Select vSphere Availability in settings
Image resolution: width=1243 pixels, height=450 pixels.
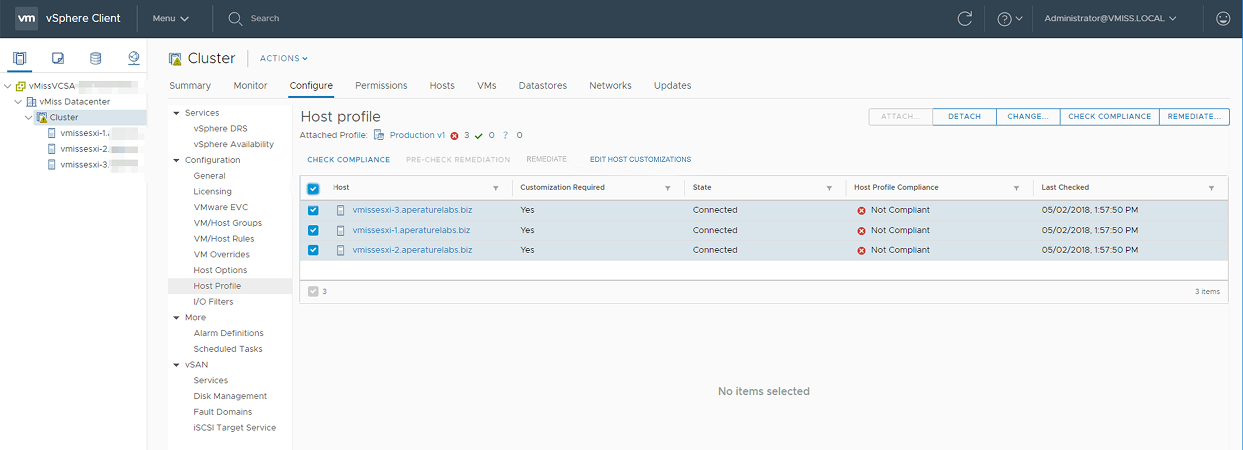(234, 144)
